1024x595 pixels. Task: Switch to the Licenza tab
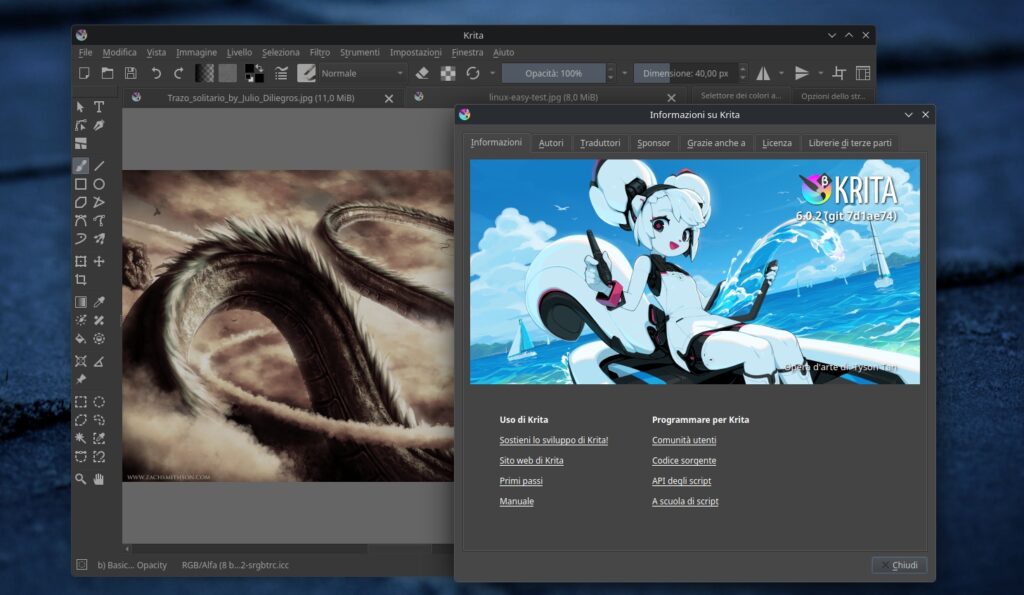tap(776, 143)
